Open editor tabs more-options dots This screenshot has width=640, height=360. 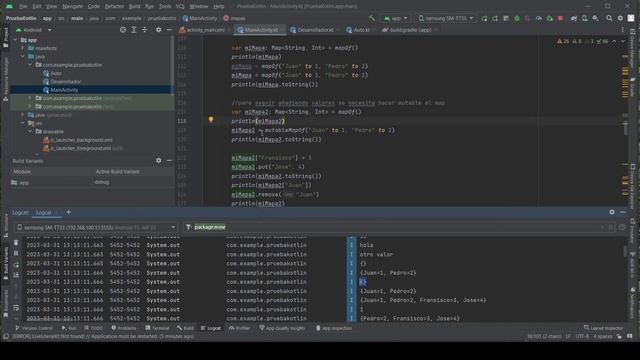click(x=622, y=30)
